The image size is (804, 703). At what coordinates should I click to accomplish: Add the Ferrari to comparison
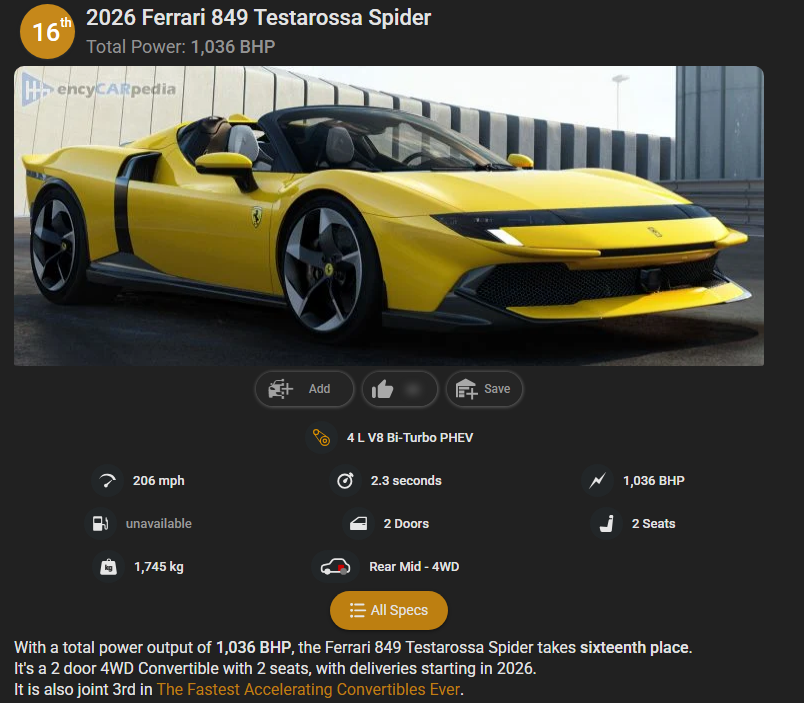coord(304,389)
